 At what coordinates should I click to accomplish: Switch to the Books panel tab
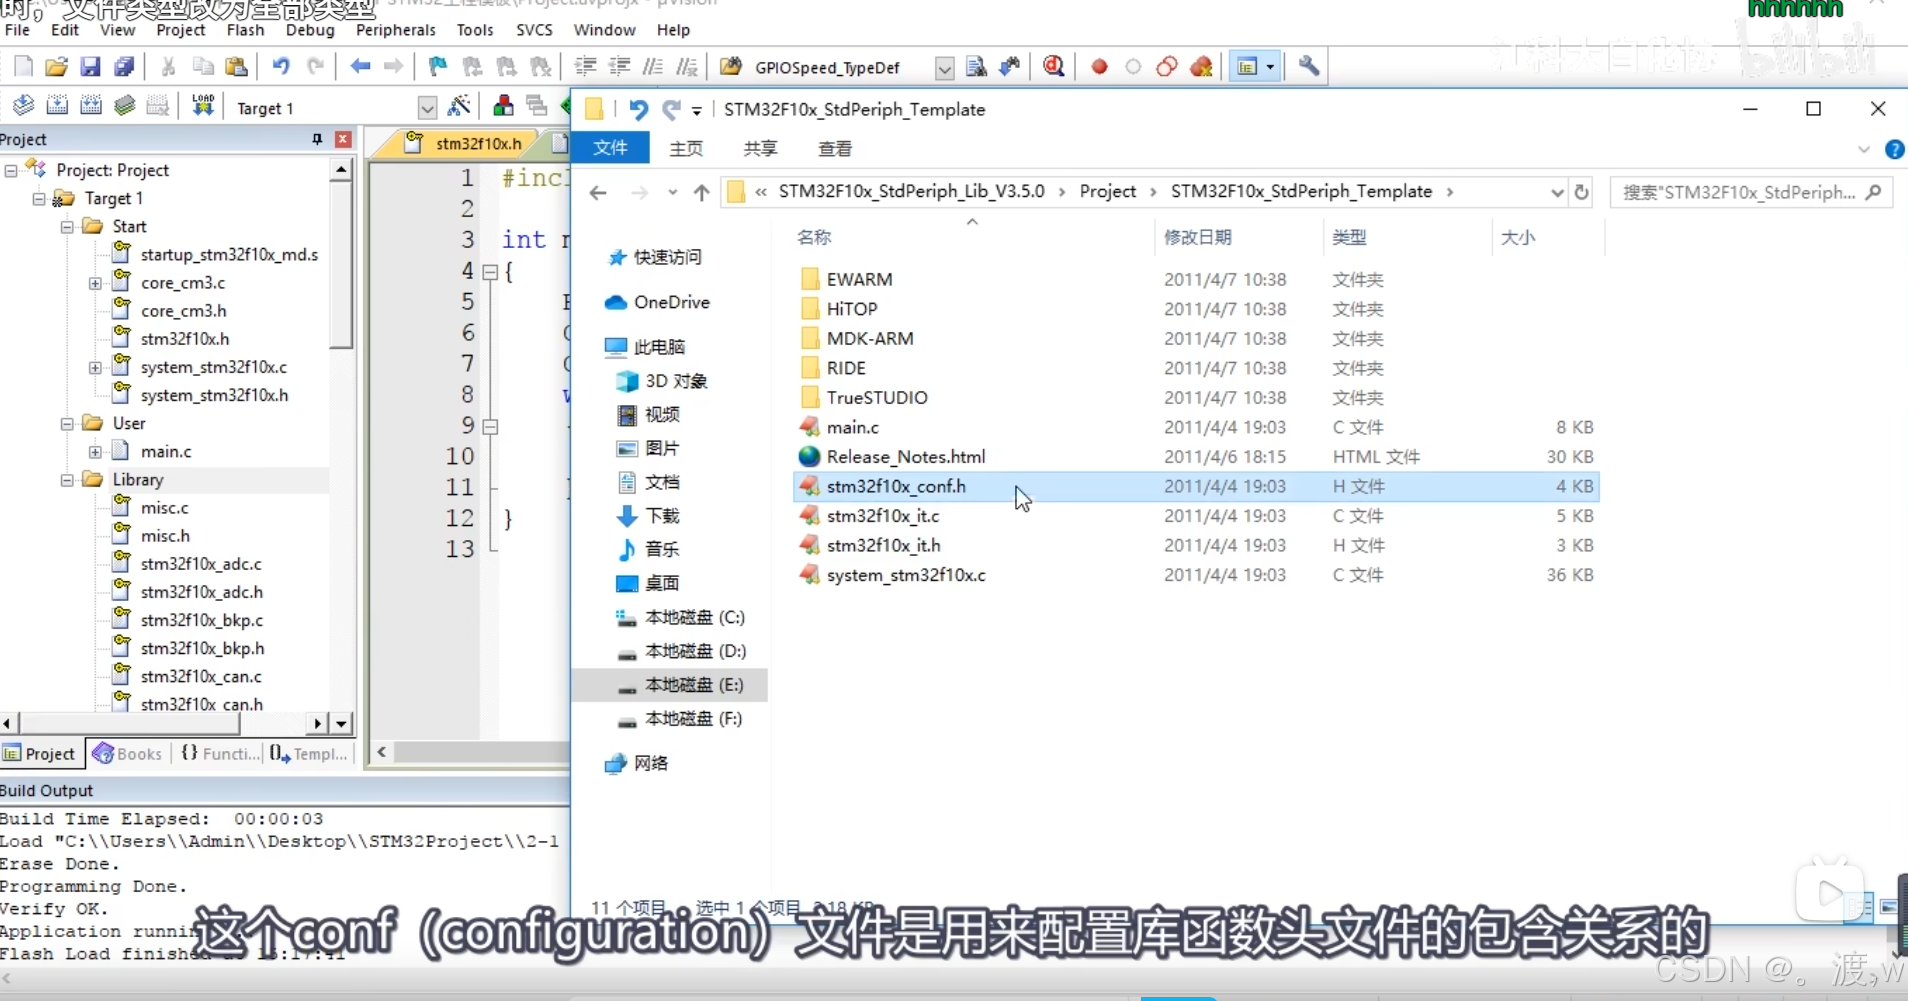point(128,754)
